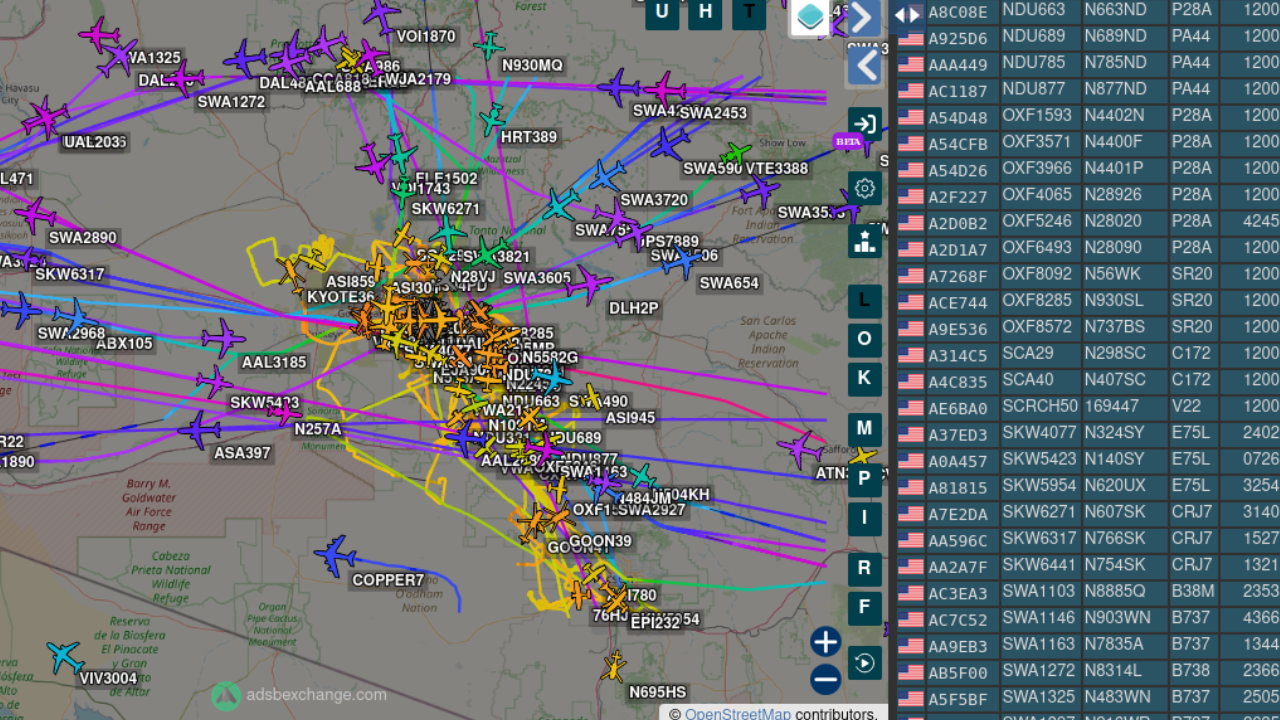The height and width of the screenshot is (720, 1280).
Task: Open the OpenStreetMap link
Action: [x=737, y=713]
